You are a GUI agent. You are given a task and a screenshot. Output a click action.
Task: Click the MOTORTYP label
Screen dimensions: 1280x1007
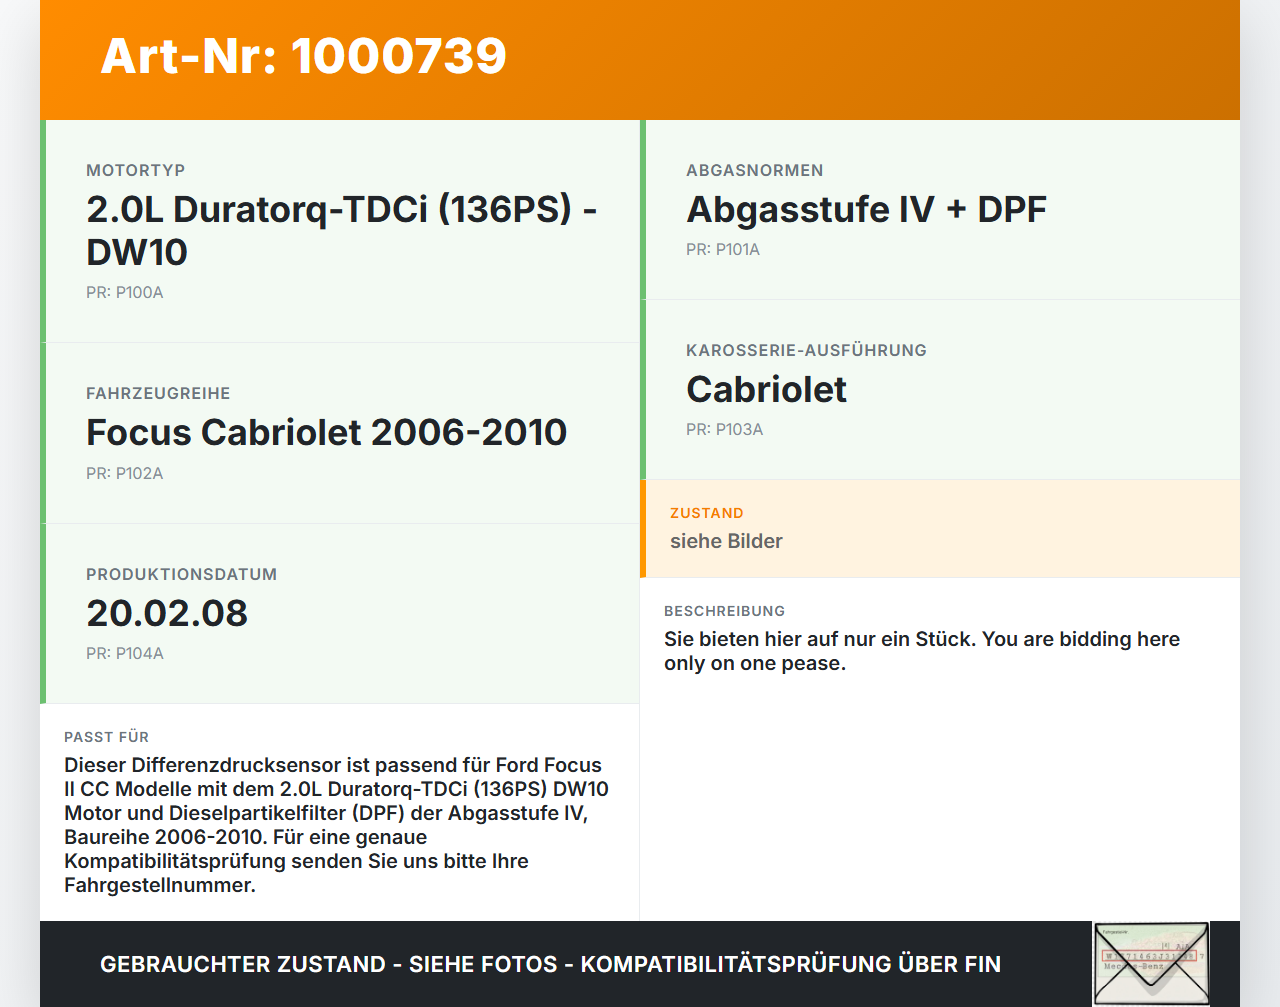(136, 170)
